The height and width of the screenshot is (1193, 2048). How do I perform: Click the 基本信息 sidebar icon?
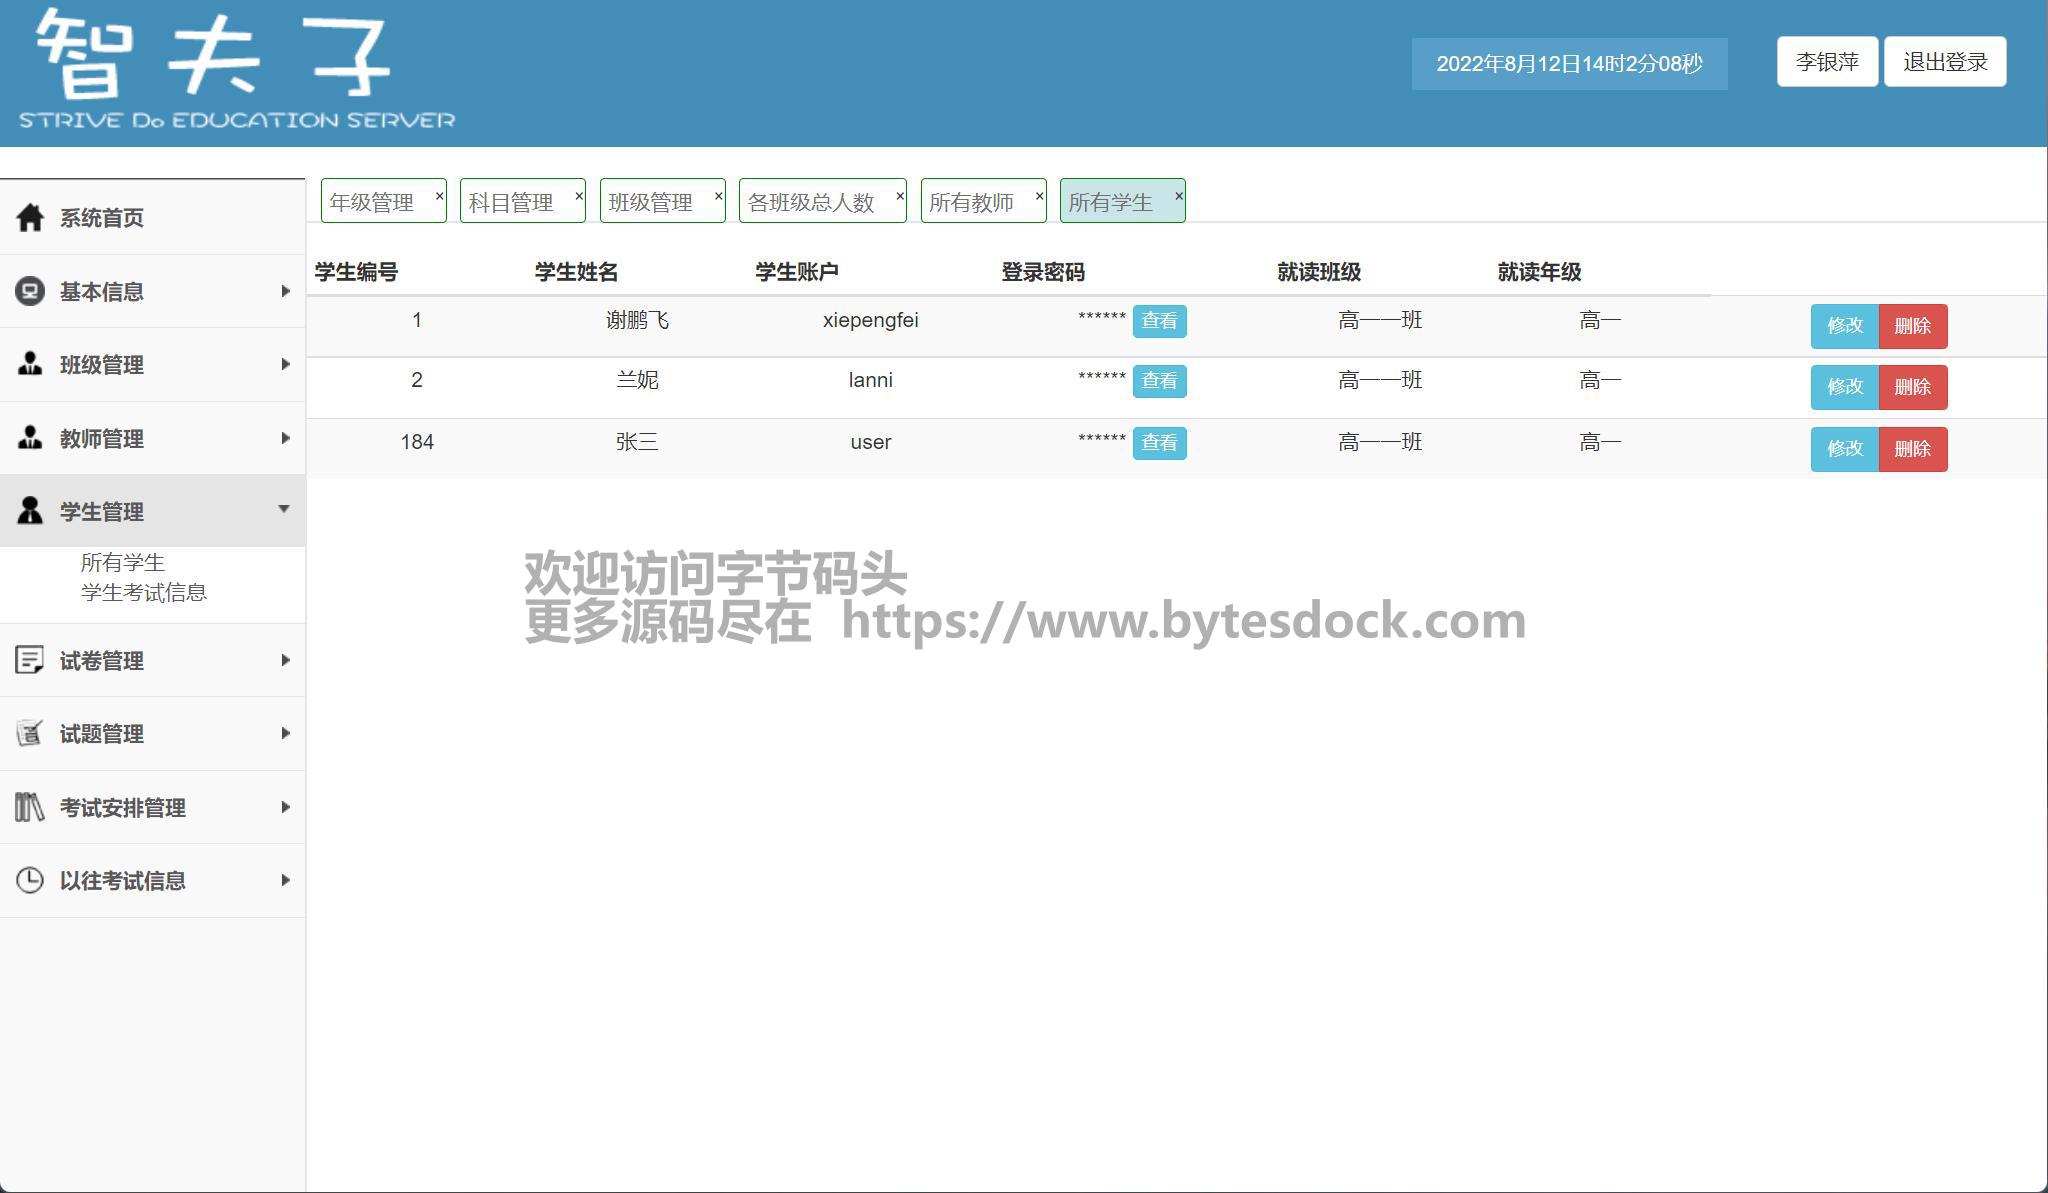30,291
